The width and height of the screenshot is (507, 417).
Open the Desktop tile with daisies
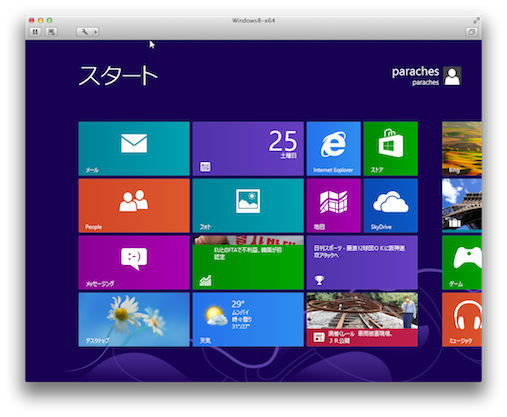click(x=134, y=320)
